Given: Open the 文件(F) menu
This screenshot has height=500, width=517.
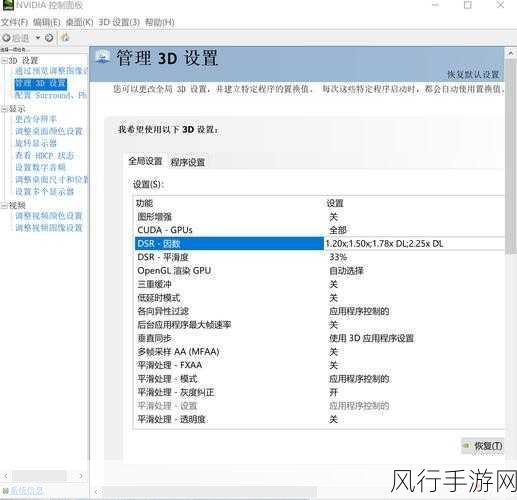Looking at the screenshot, I should pos(14,22).
